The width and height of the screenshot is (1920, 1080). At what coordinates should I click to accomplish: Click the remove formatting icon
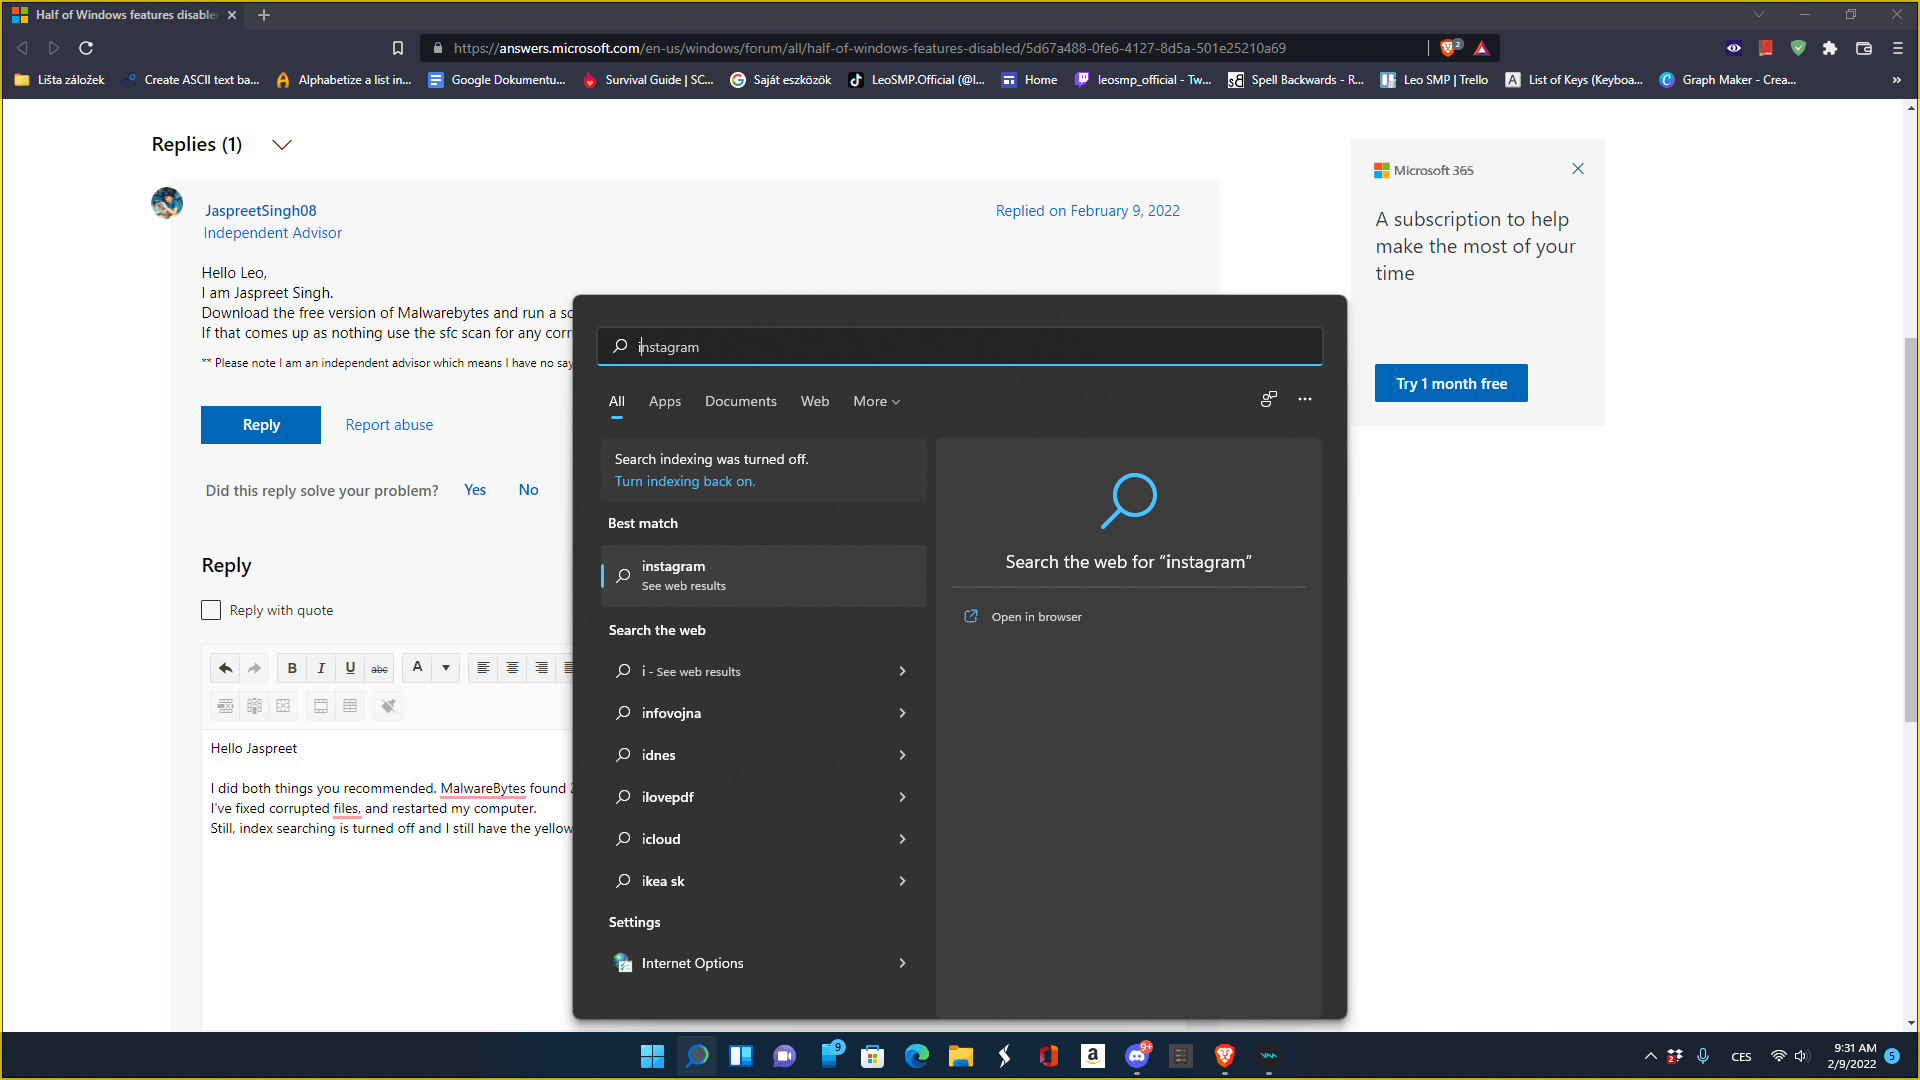[x=388, y=706]
